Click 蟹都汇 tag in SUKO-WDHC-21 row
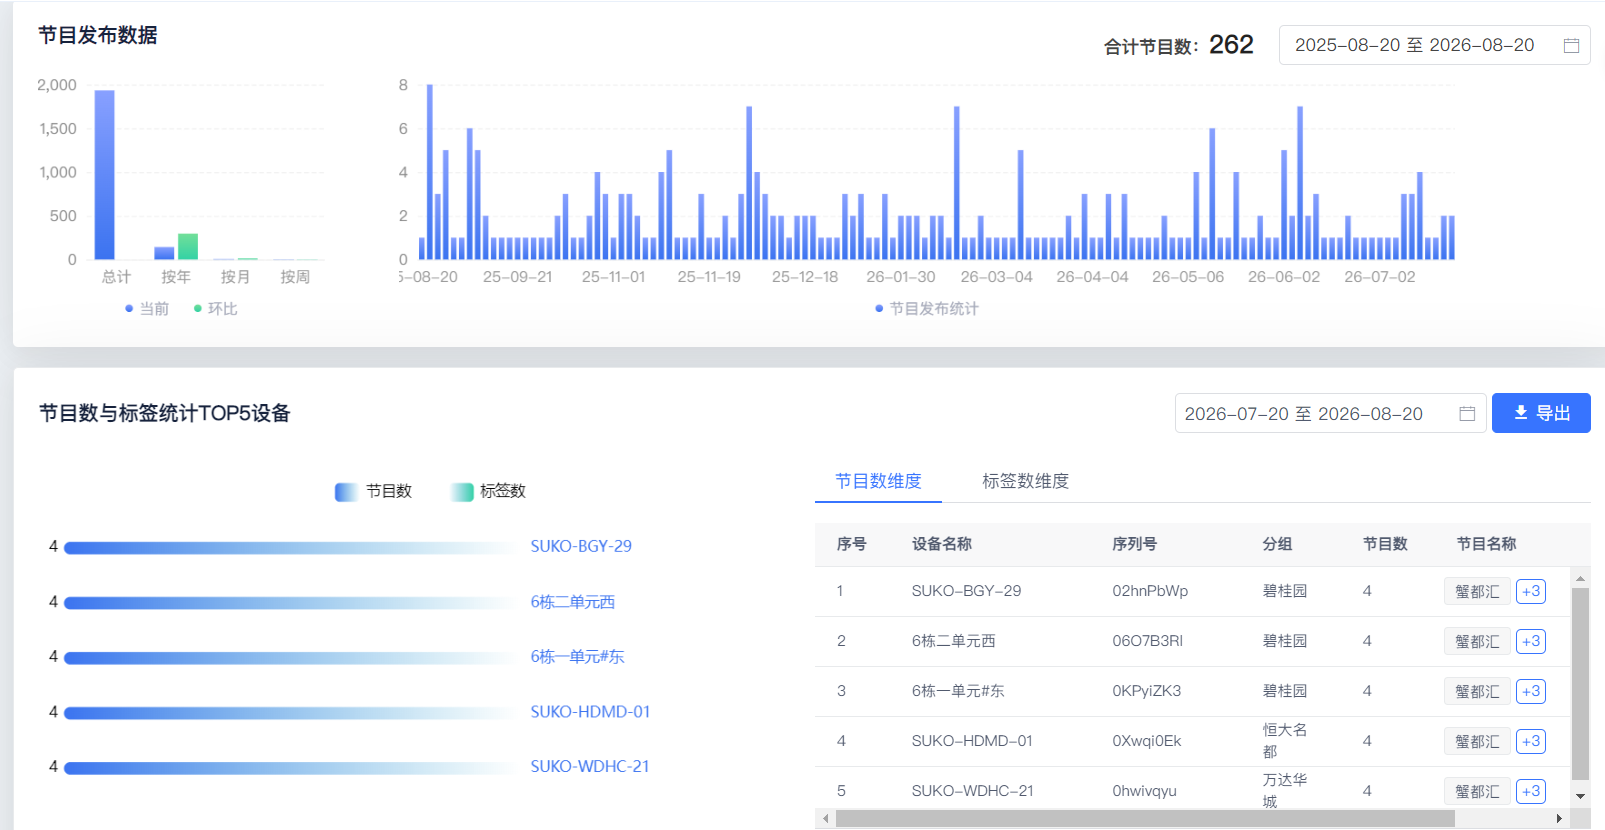This screenshot has width=1605, height=830. pos(1477,791)
